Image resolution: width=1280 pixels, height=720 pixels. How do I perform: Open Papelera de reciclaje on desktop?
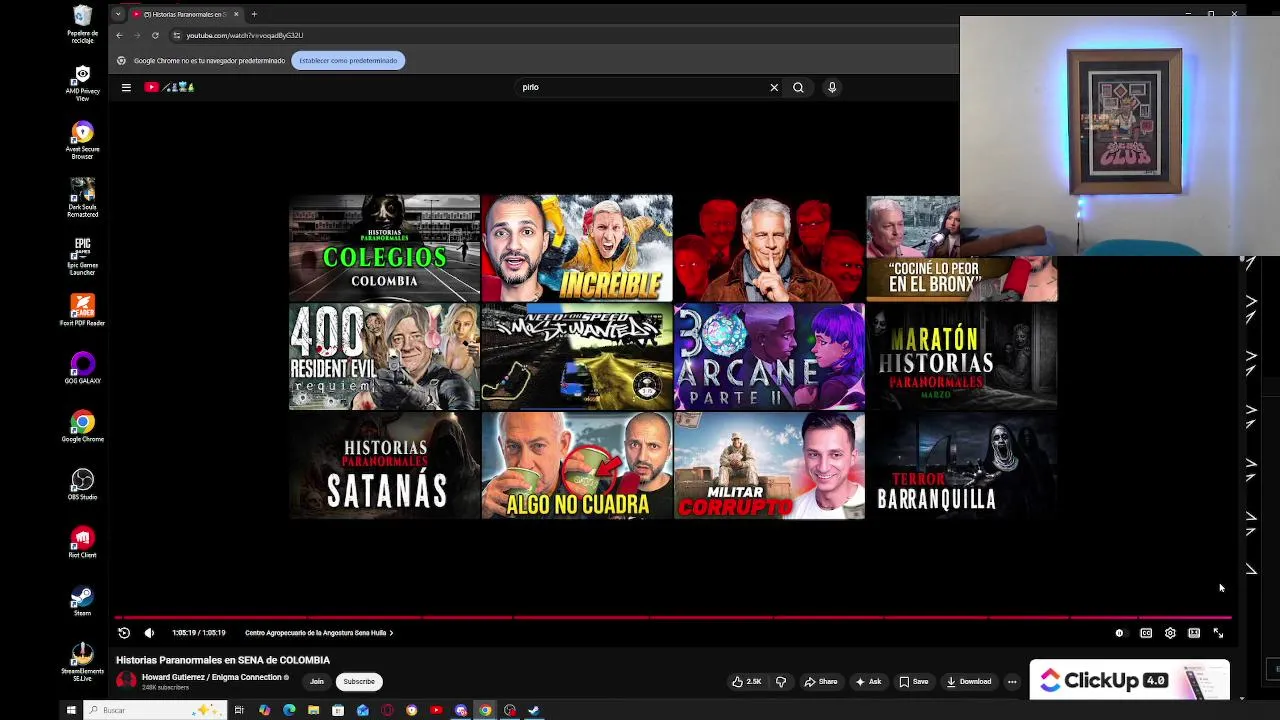(82, 24)
